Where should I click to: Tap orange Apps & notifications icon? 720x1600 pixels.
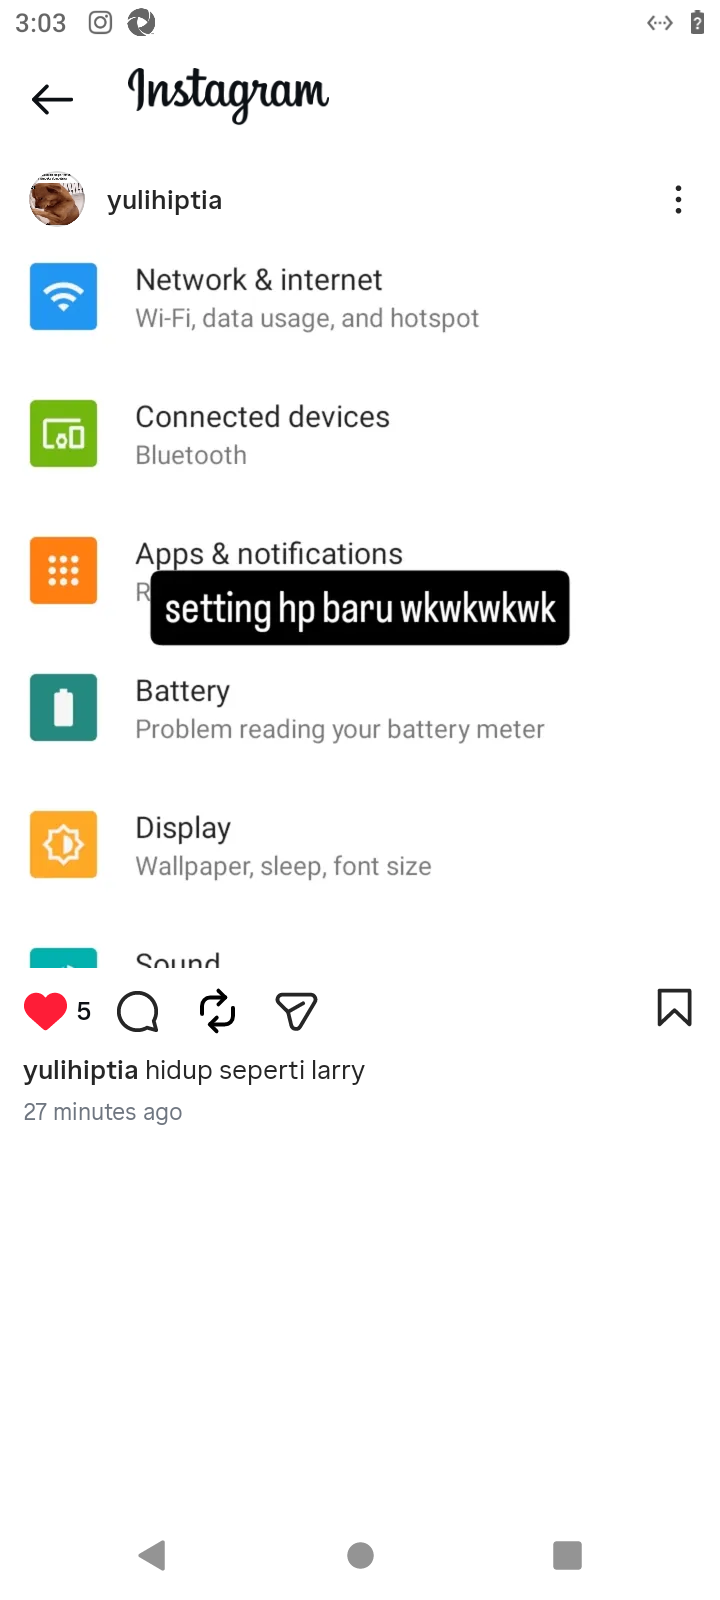63,570
